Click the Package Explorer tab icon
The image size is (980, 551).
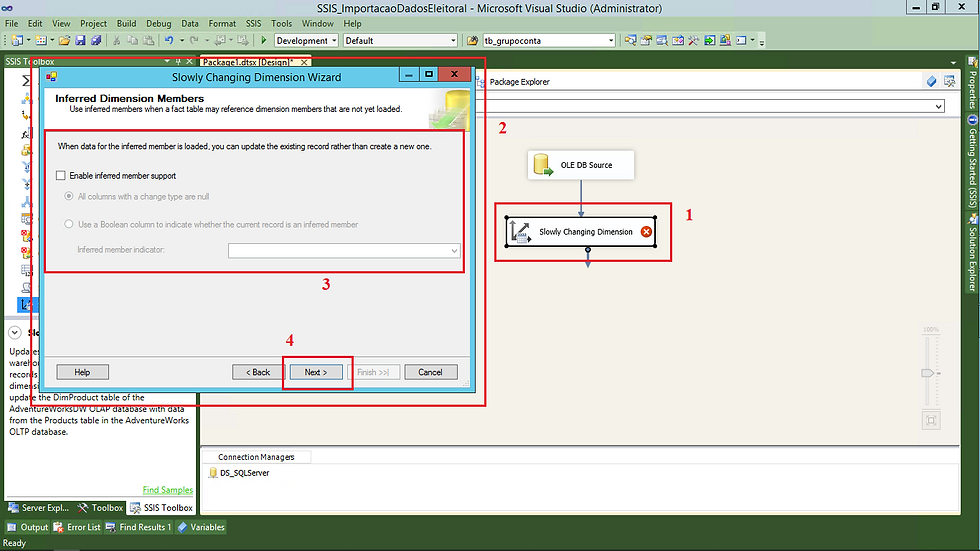[480, 82]
